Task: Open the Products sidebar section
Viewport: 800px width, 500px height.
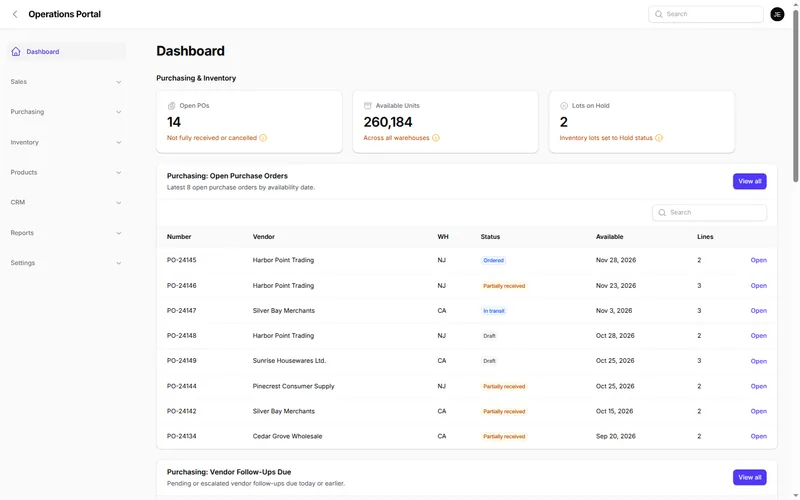Action: pos(66,172)
